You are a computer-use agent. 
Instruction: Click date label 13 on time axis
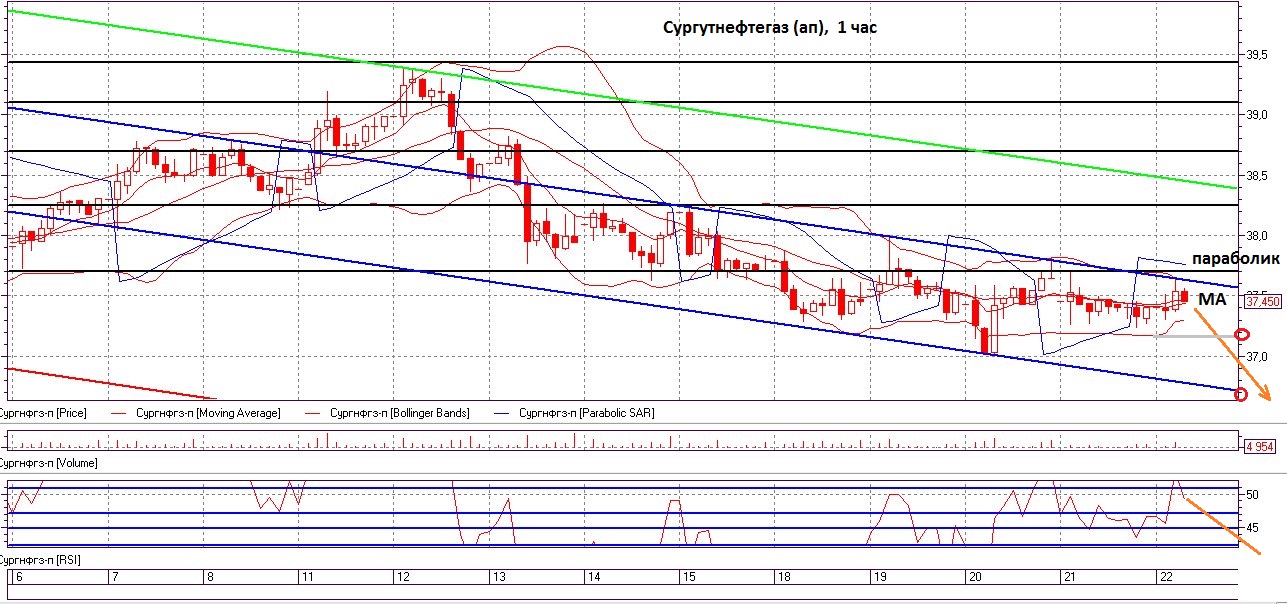pos(499,577)
